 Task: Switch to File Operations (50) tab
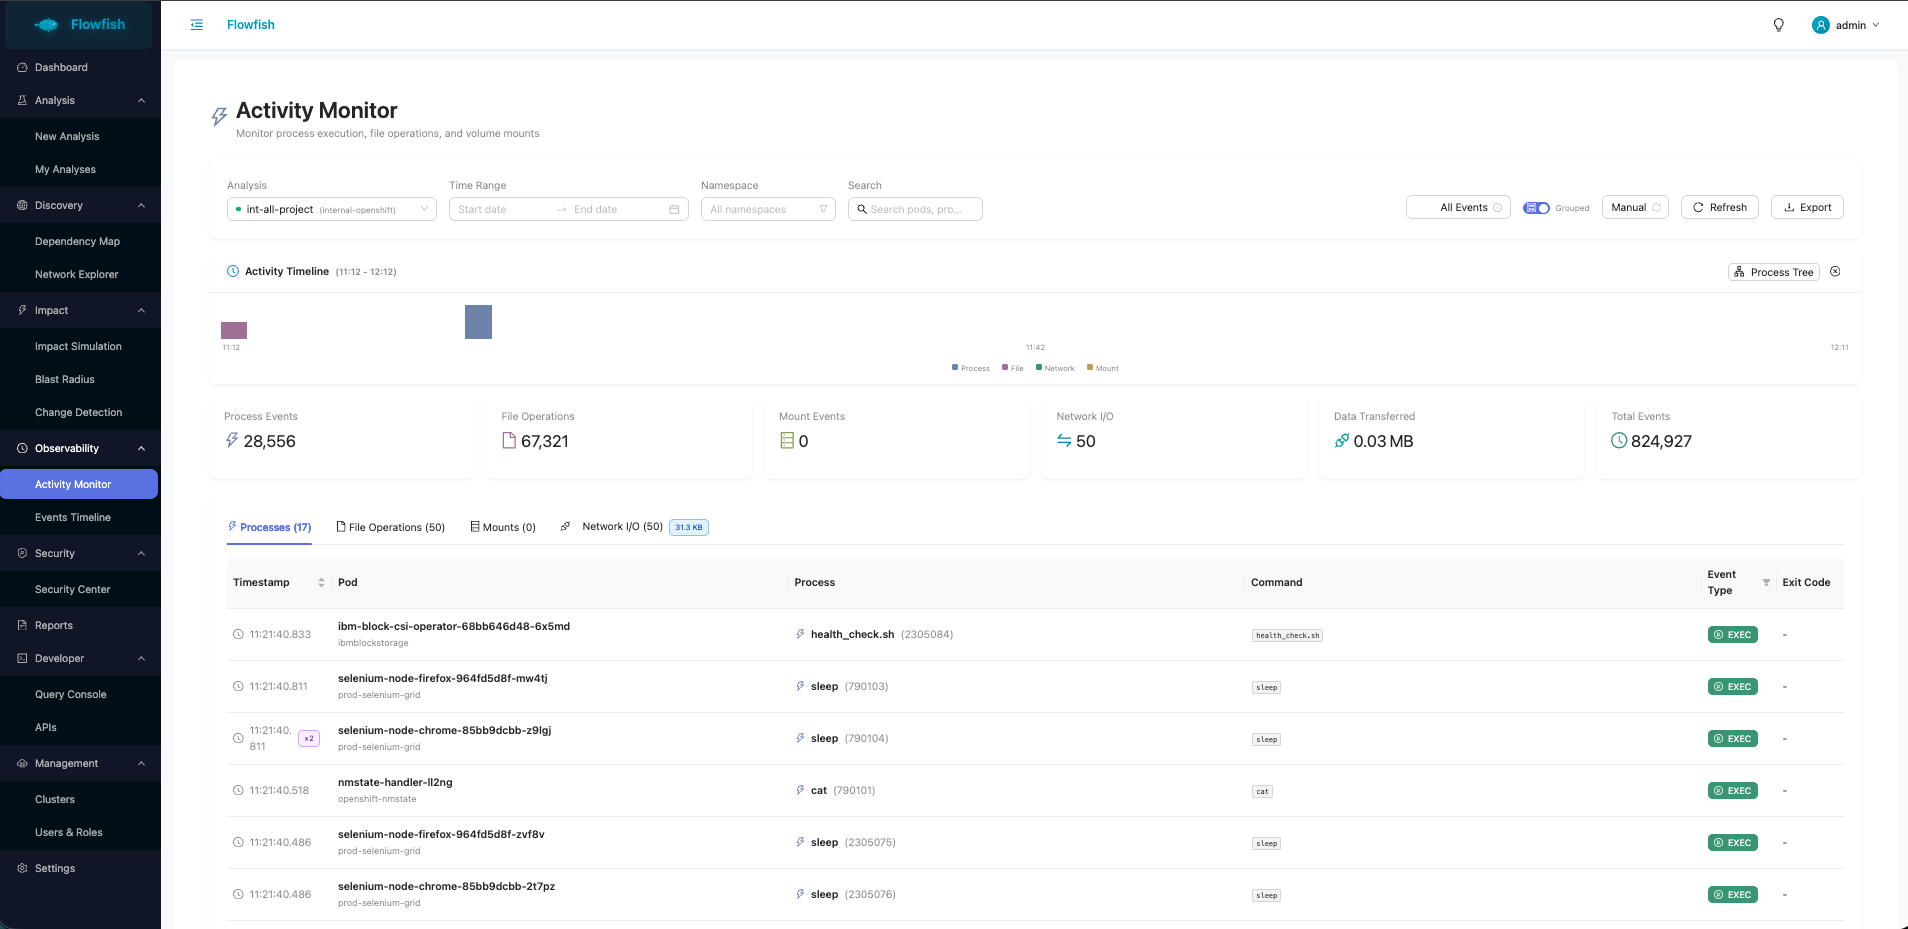point(391,527)
